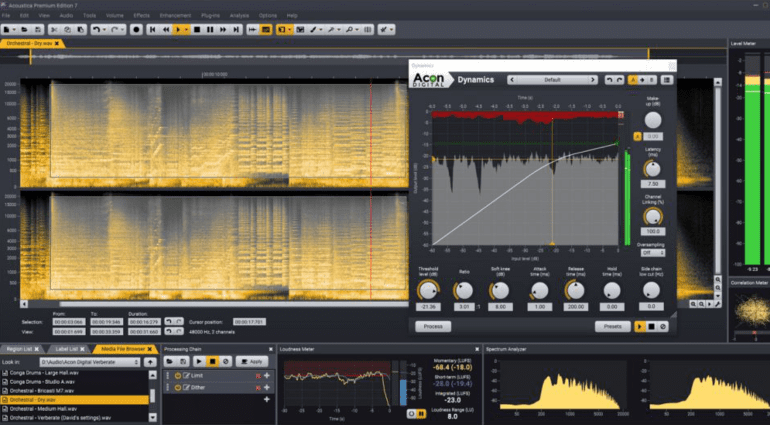Click the Undo arrow in the main toolbar

point(97,29)
